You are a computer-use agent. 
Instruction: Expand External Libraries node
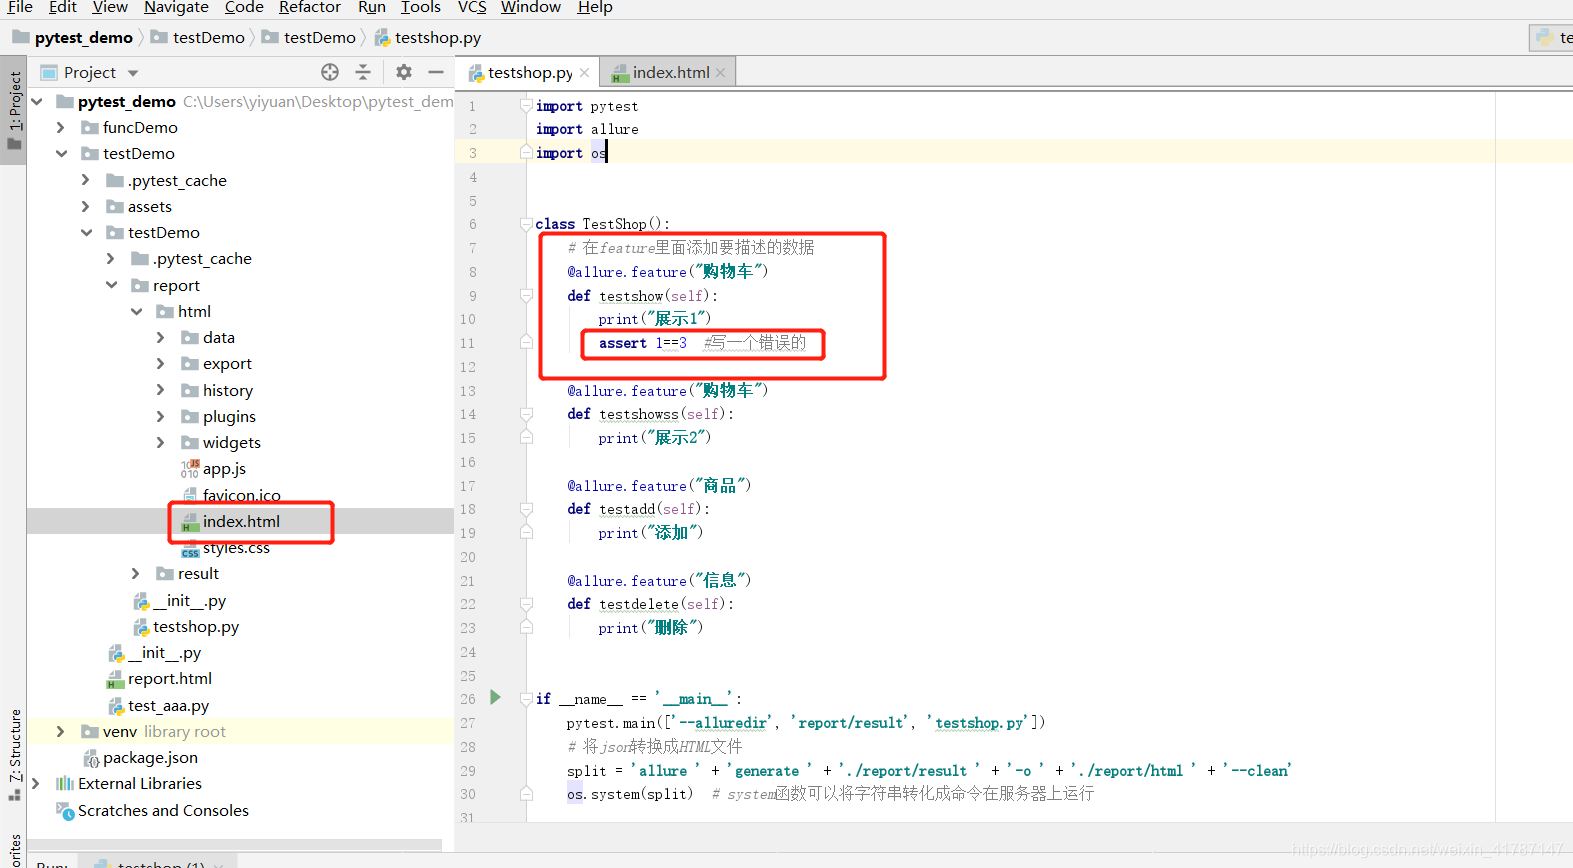click(x=37, y=783)
